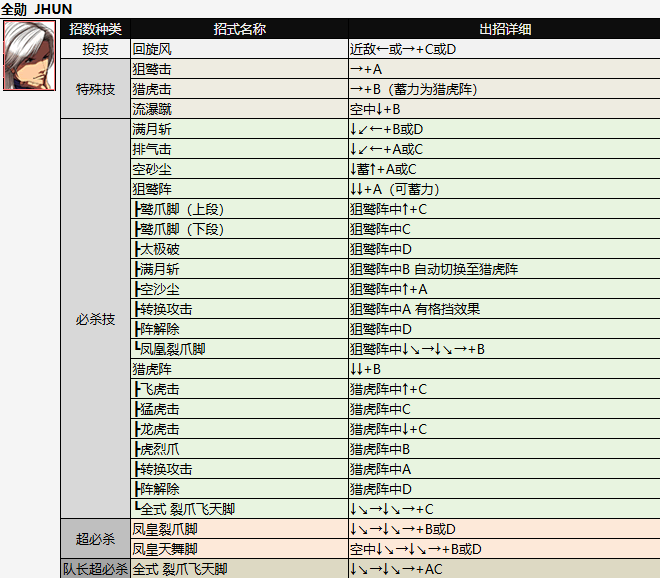Click the '特殊技' category cell
The image size is (660, 578).
(96, 89)
